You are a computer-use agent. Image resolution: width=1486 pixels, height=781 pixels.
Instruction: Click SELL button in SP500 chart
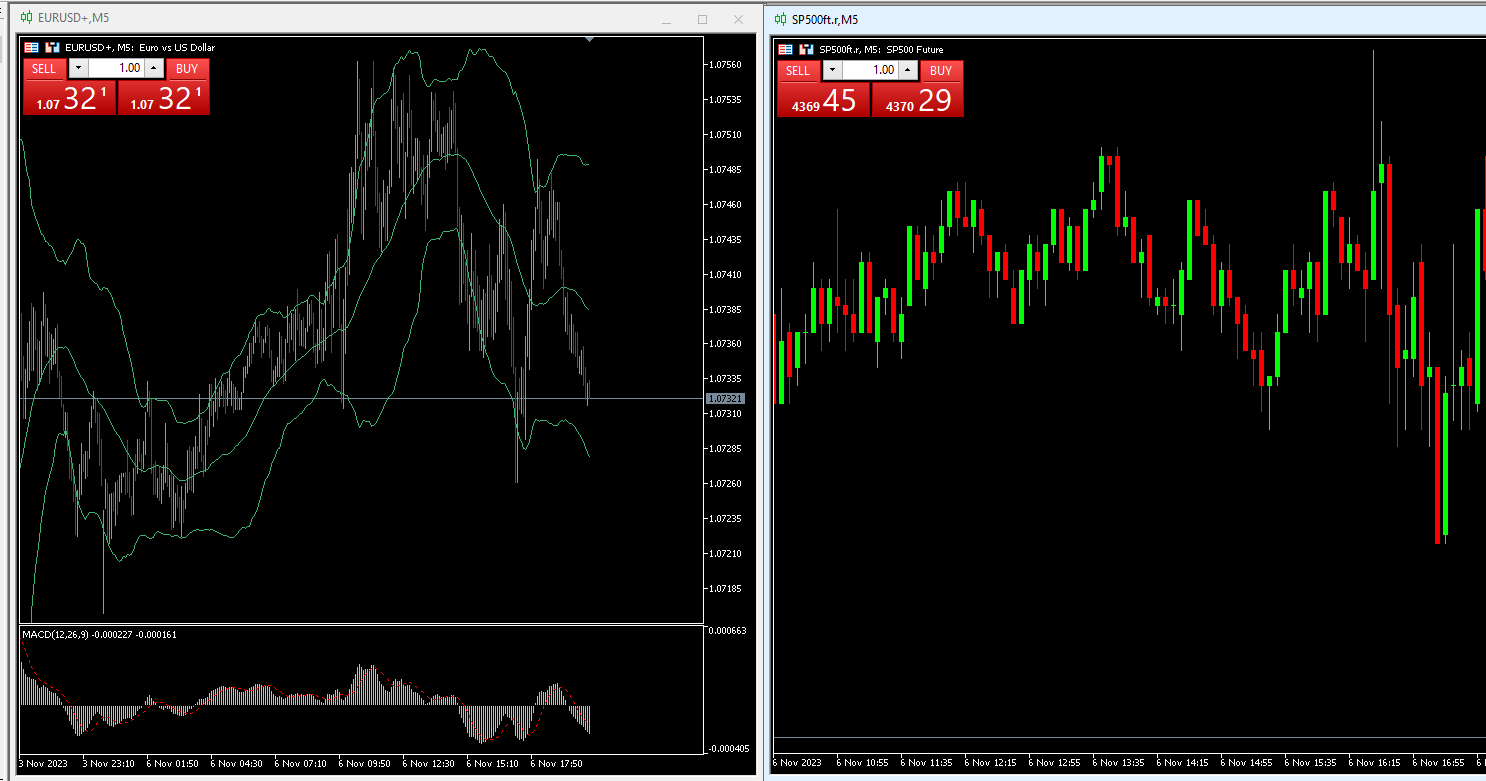pyautogui.click(x=798, y=71)
